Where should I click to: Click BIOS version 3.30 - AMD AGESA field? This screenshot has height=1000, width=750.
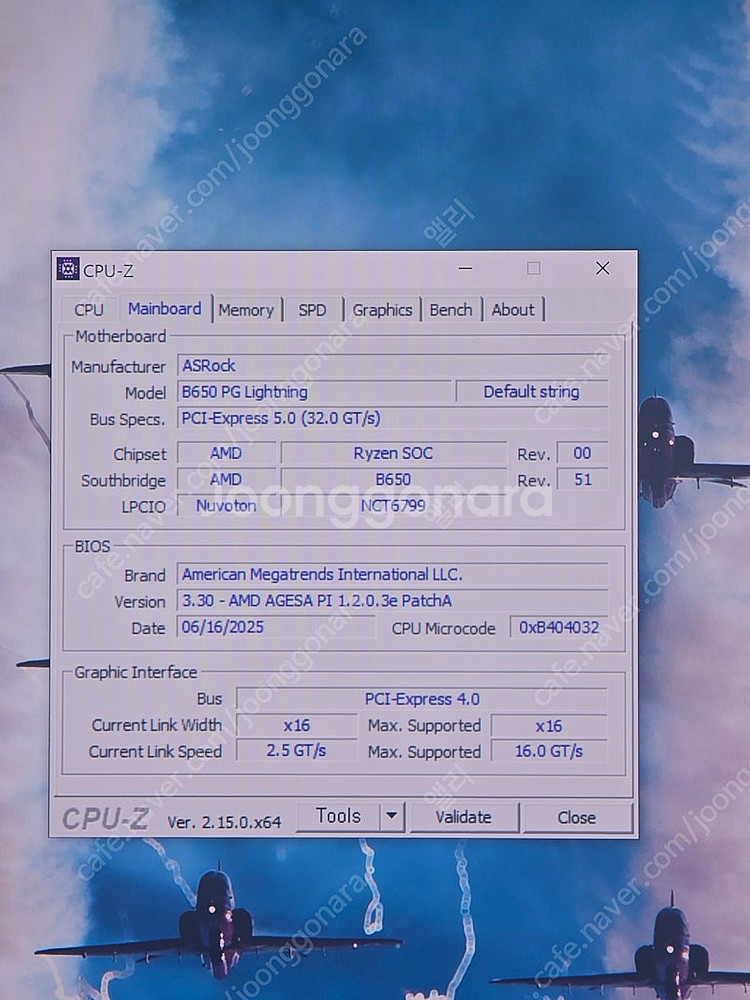pos(392,601)
